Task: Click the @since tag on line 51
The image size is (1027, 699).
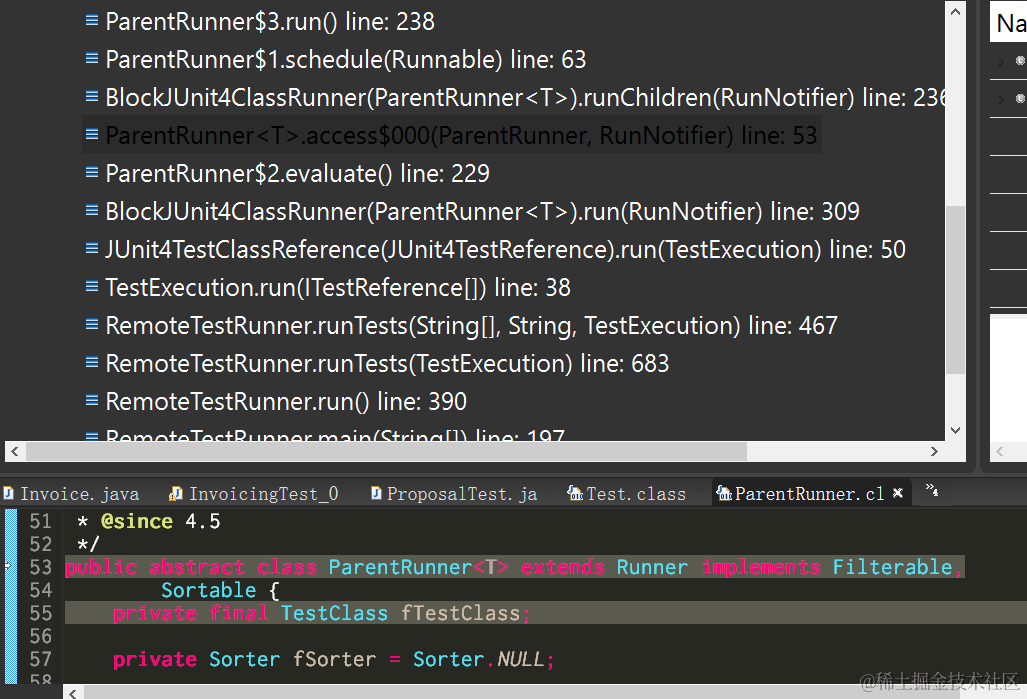Action: pyautogui.click(x=137, y=521)
